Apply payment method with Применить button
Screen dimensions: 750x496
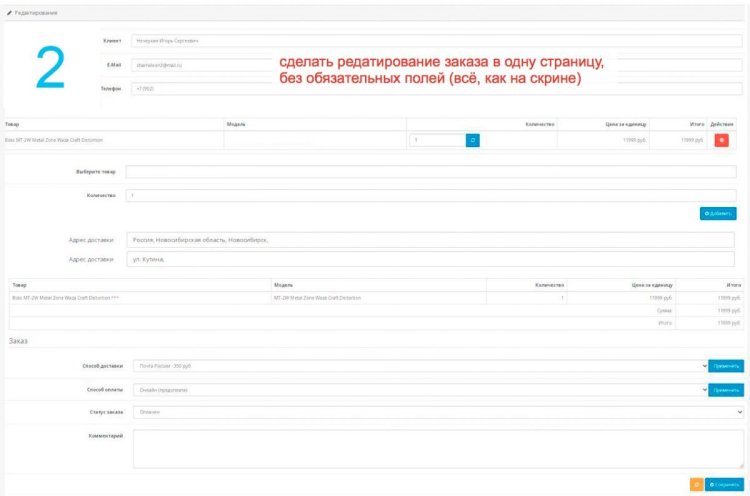tap(726, 390)
